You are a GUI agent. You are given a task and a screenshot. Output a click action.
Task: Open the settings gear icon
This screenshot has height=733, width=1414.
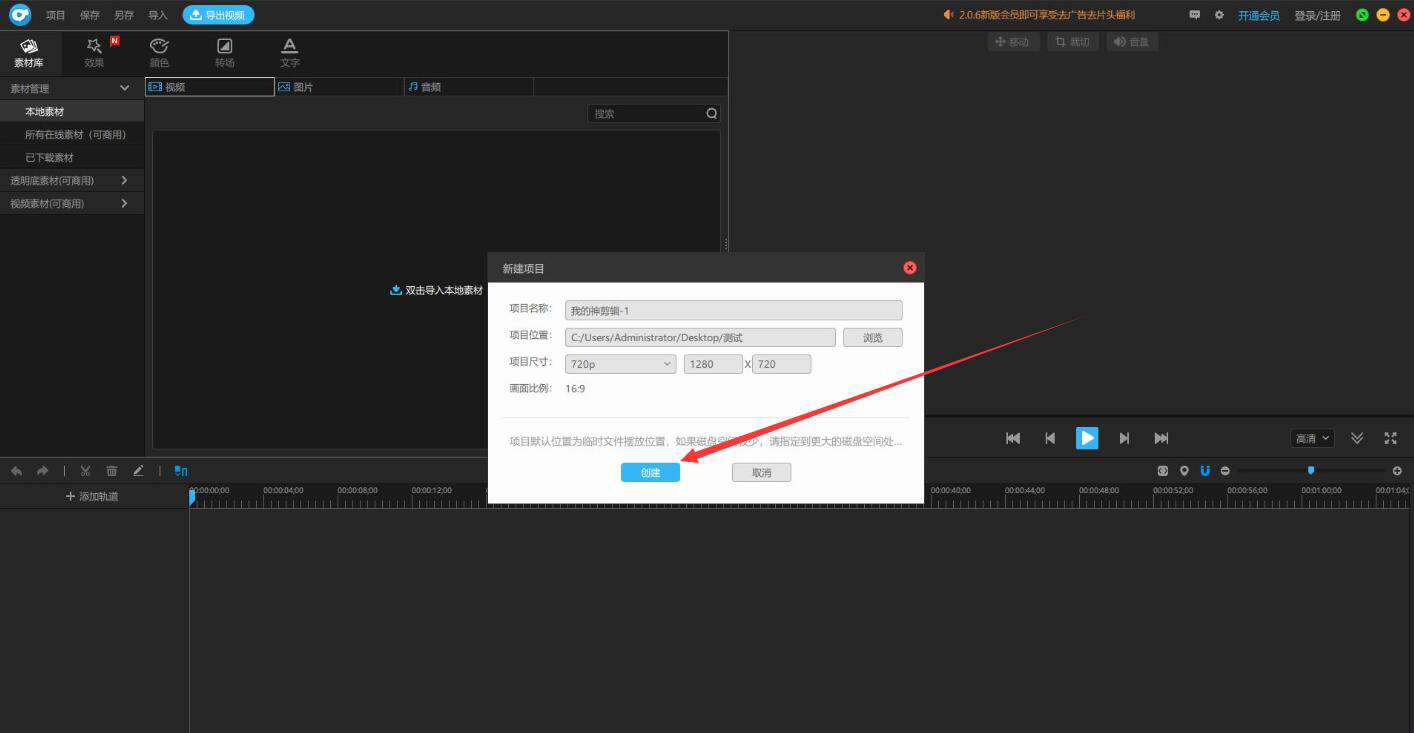tap(1219, 15)
